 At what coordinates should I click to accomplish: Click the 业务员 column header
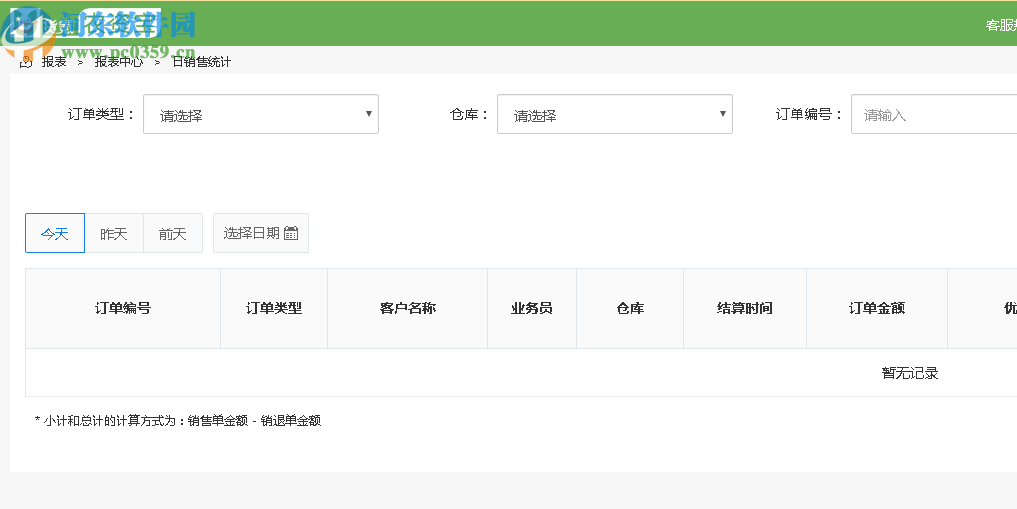pyautogui.click(x=532, y=309)
